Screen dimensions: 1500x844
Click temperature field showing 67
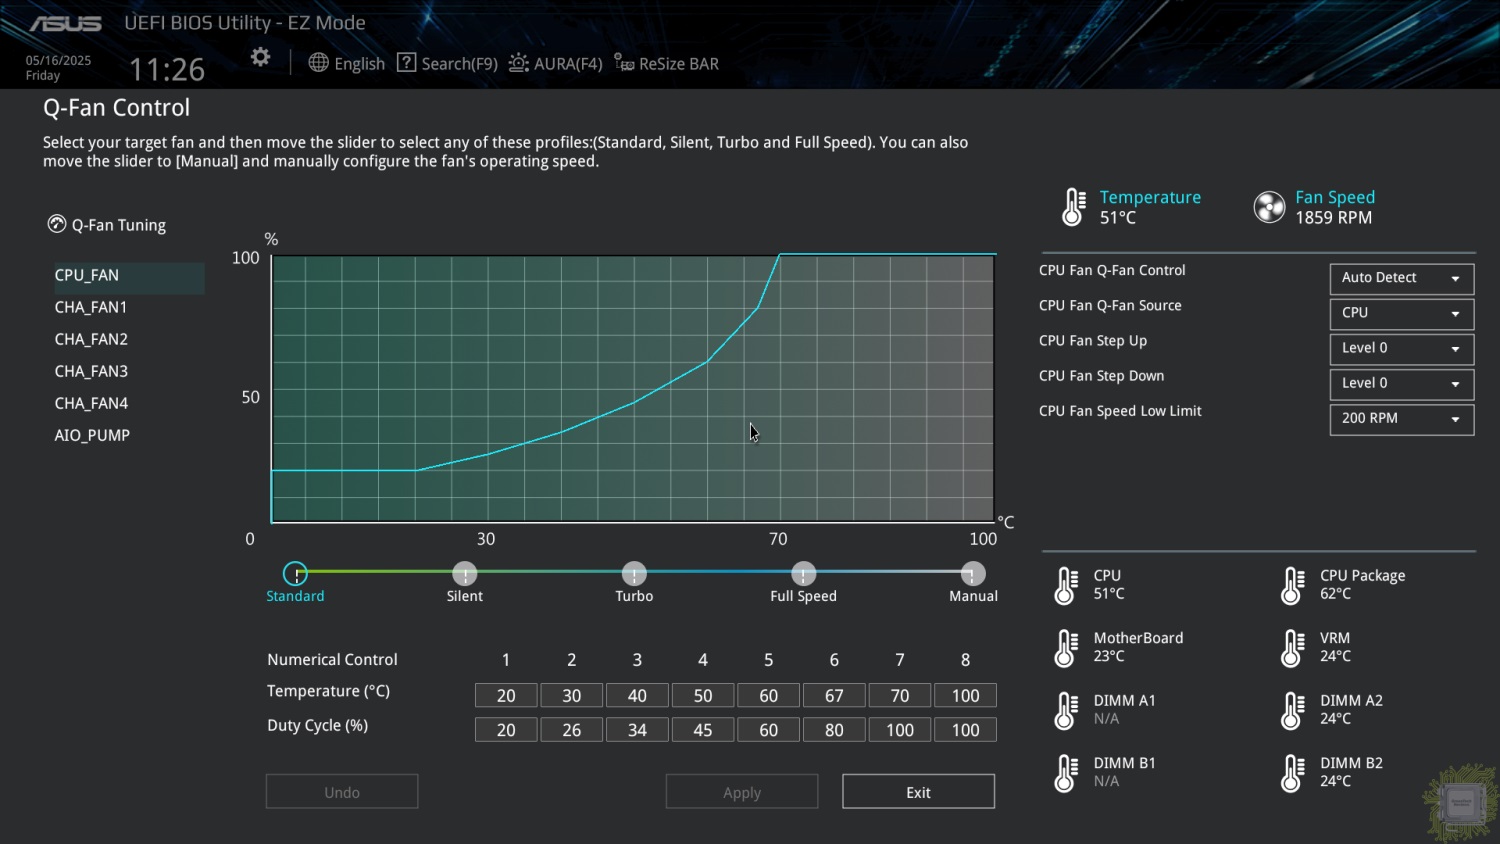[x=834, y=695]
